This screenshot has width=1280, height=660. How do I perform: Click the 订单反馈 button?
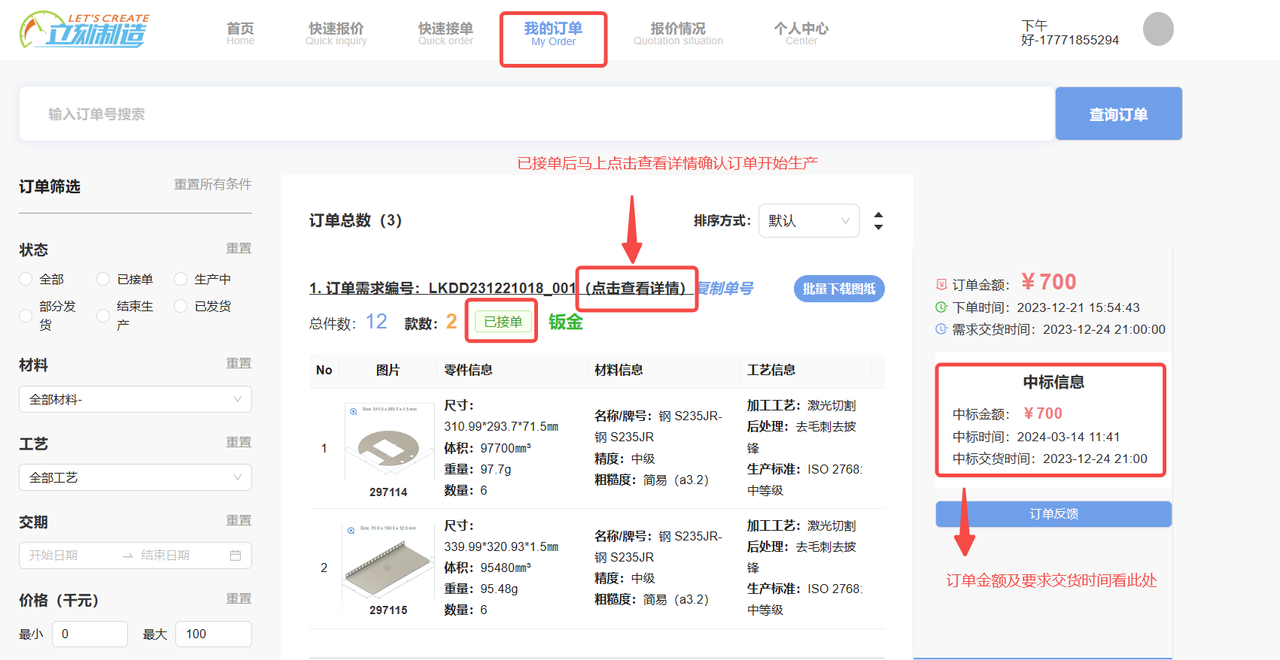pos(1053,514)
